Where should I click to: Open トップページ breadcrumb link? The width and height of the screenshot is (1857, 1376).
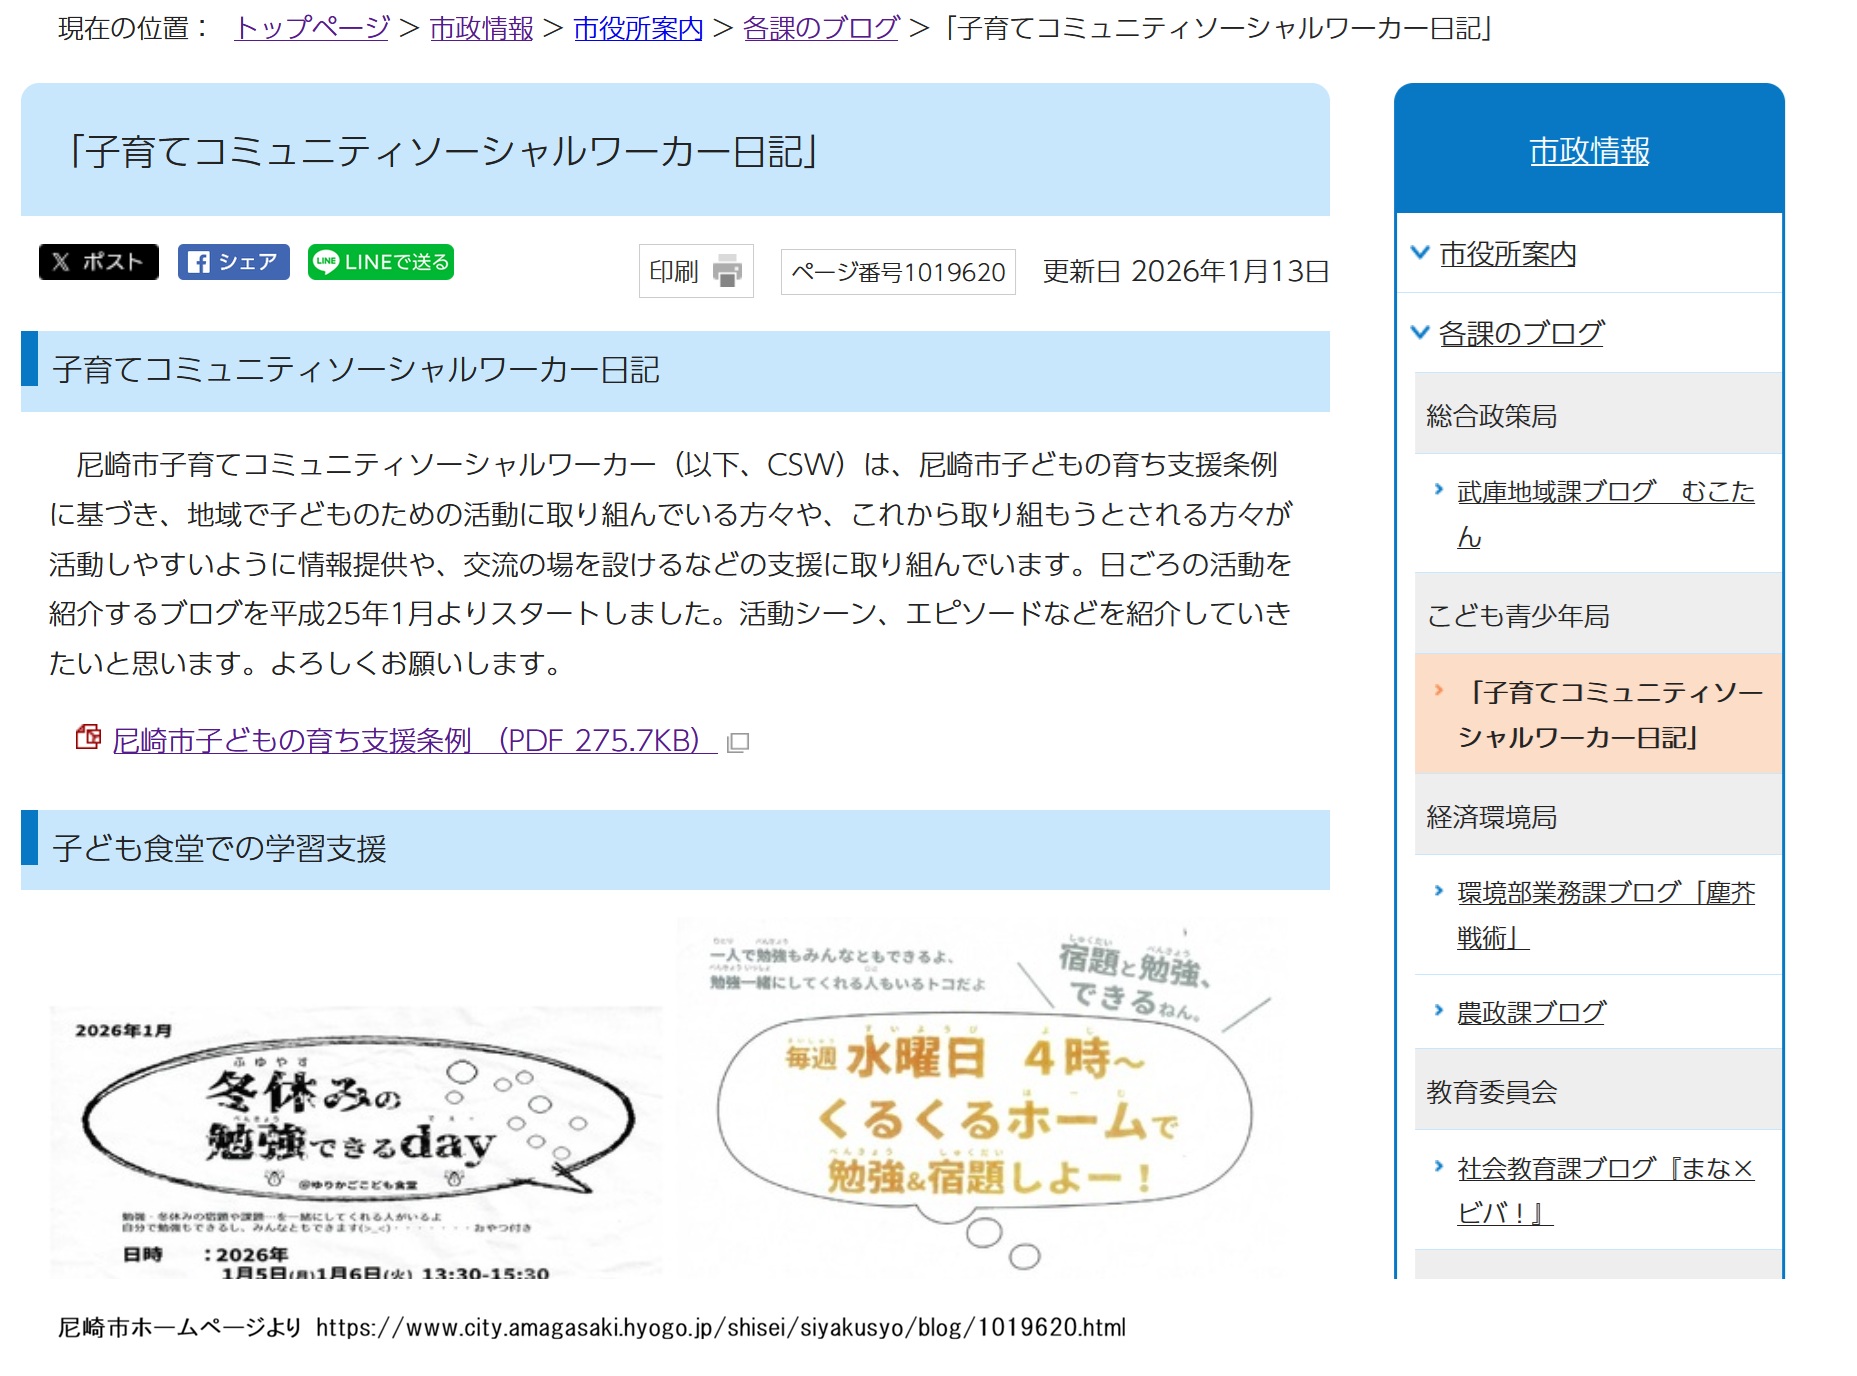click(x=311, y=28)
